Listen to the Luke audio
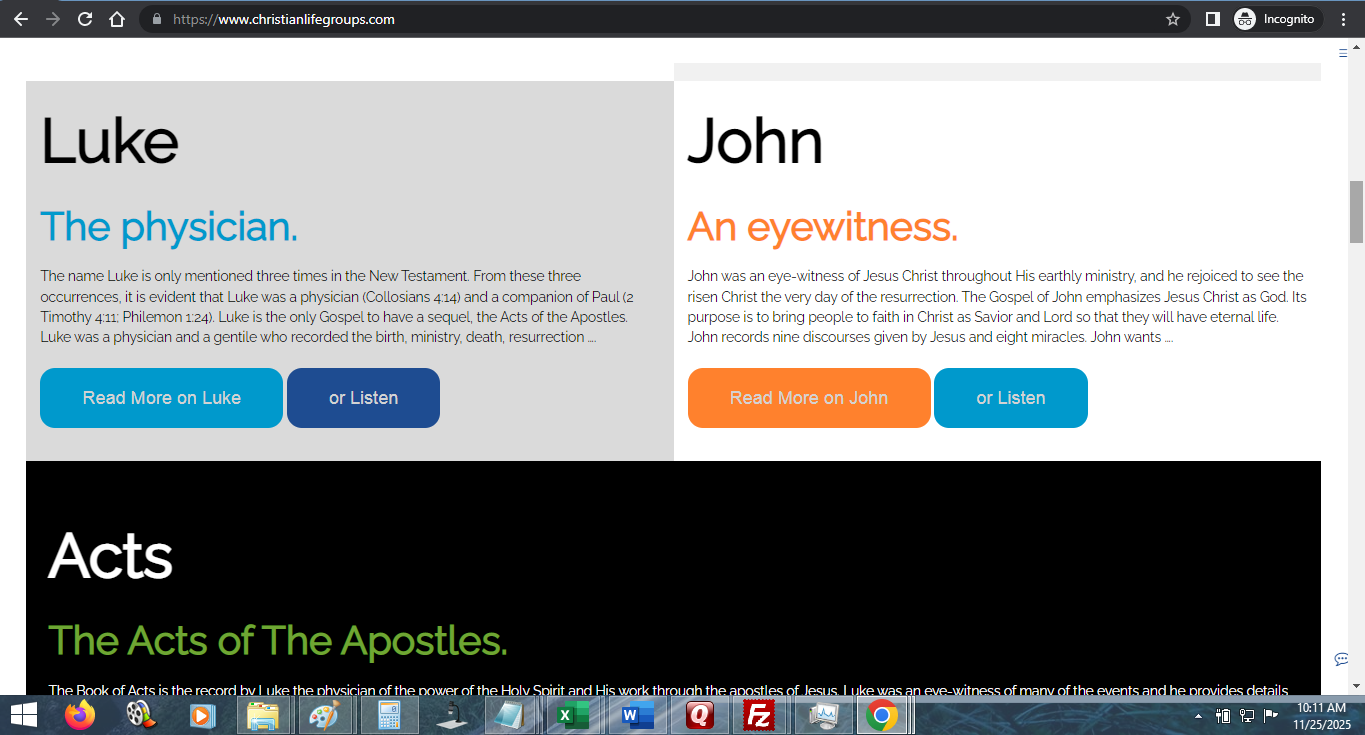Screen dimensions: 1365x735 [x=363, y=398]
